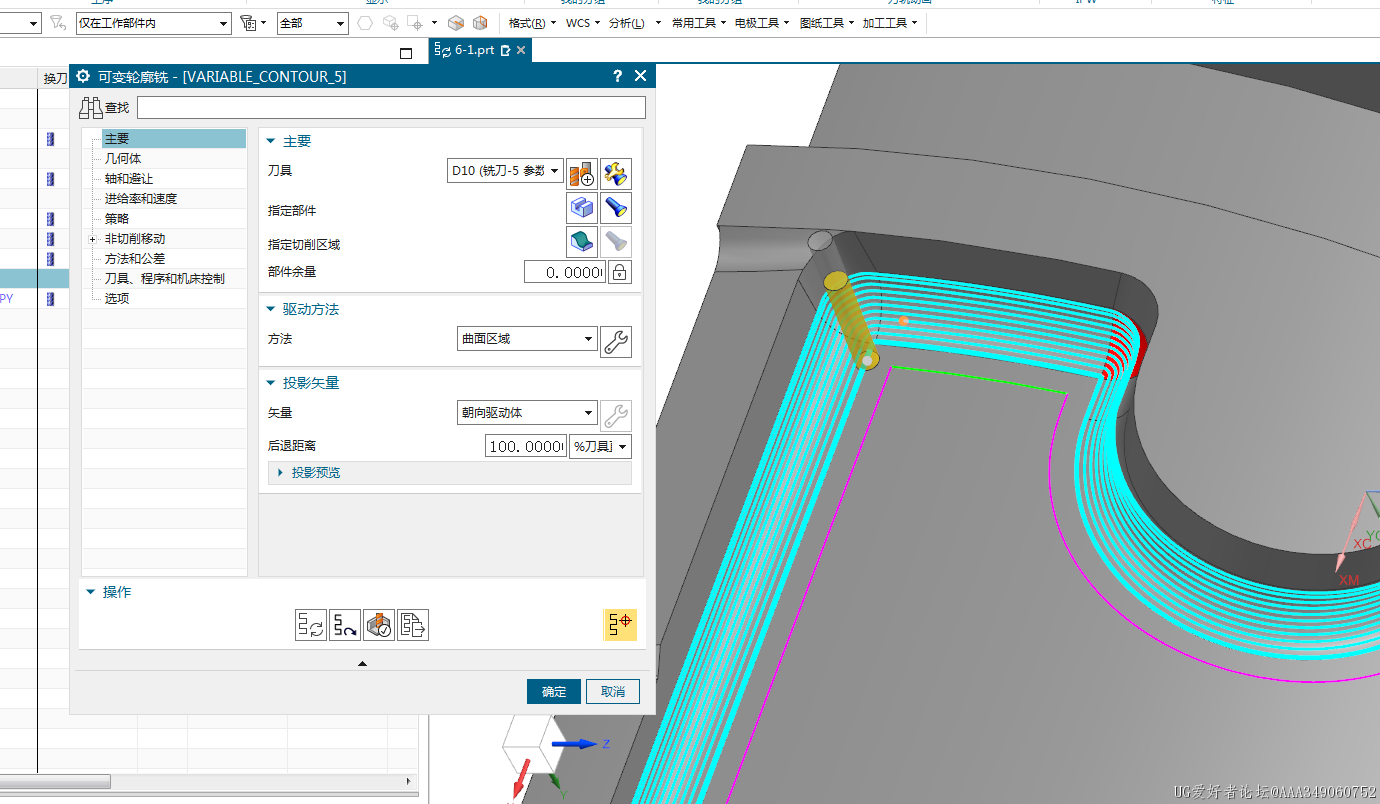Collapse the 主要 section header
Viewport: 1380px width, 804px height.
pos(271,142)
